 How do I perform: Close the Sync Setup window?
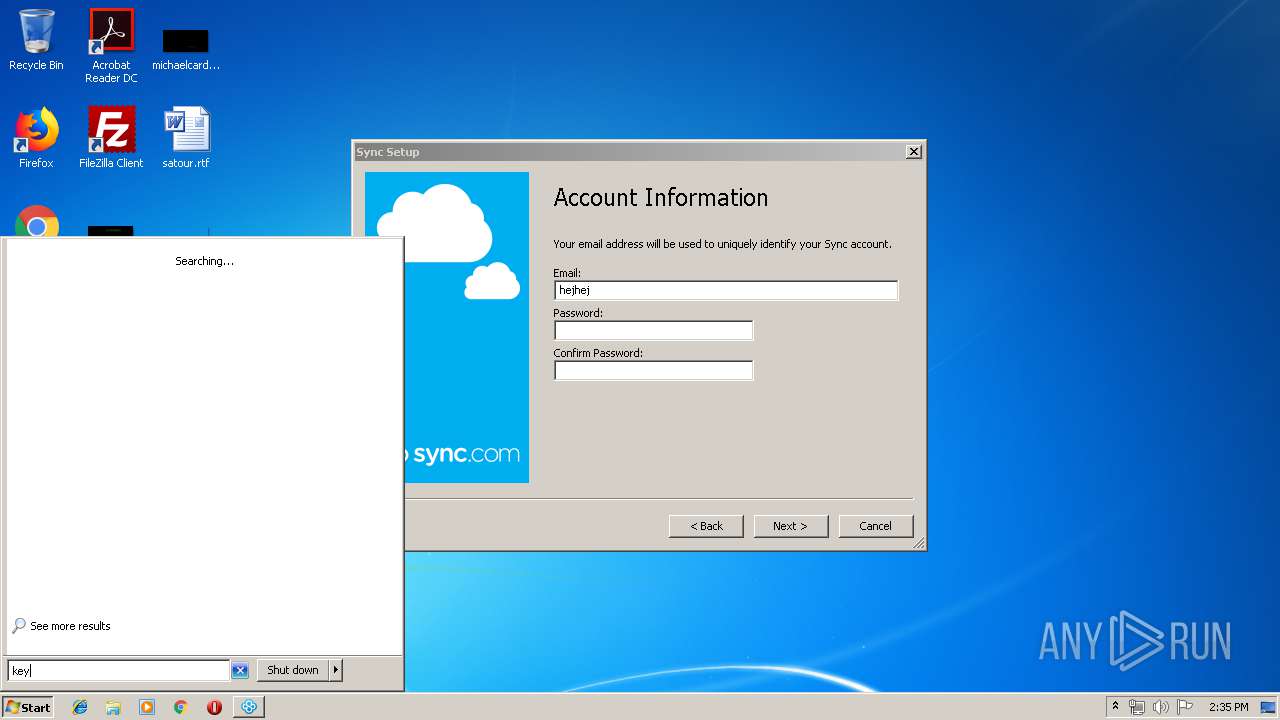pyautogui.click(x=913, y=151)
